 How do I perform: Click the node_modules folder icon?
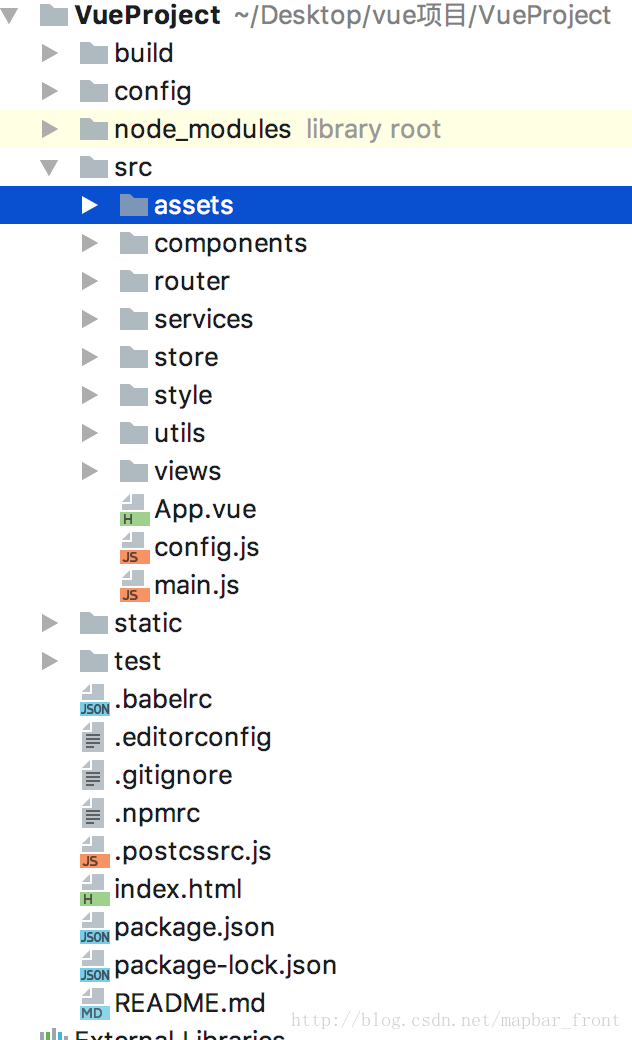coord(94,130)
